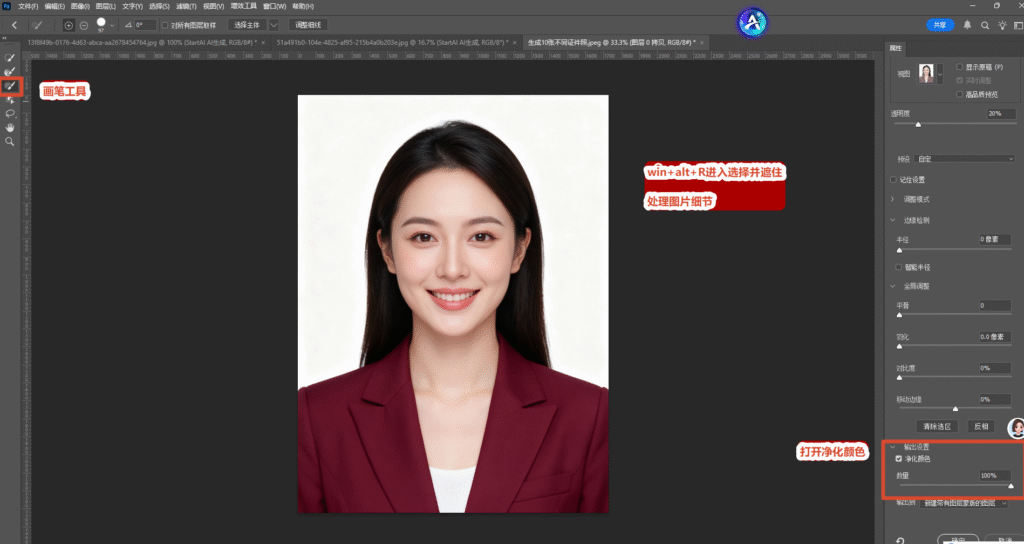Open the 视图 mode dropdown

click(x=940, y=74)
